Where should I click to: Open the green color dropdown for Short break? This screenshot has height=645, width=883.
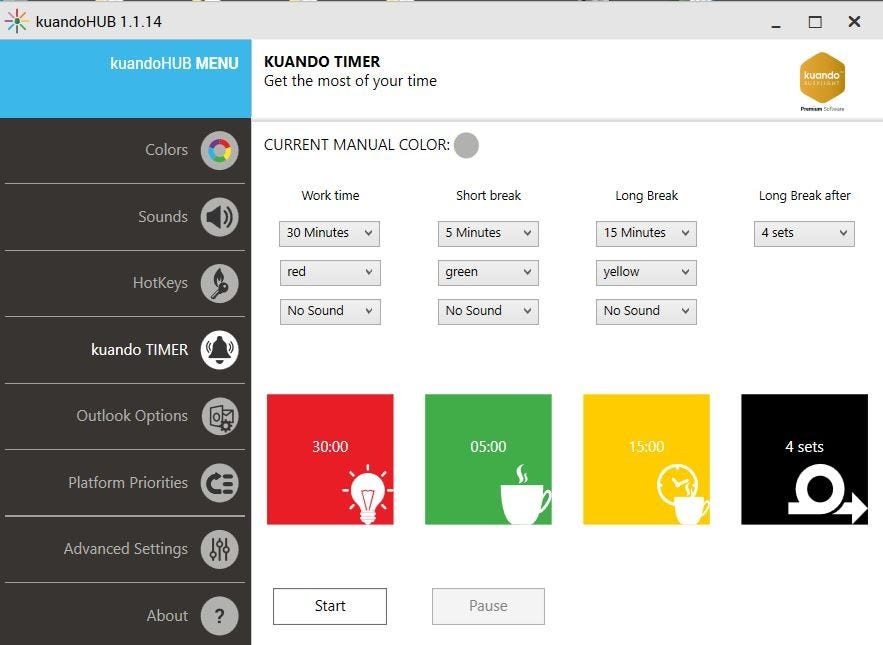tap(488, 273)
